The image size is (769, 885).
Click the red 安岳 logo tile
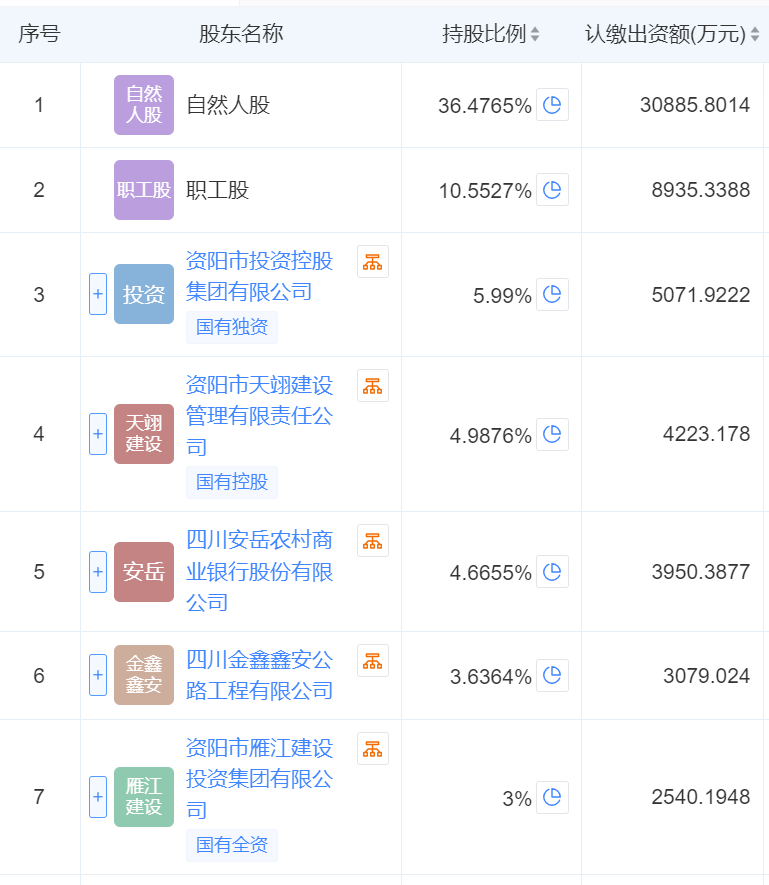(x=144, y=572)
